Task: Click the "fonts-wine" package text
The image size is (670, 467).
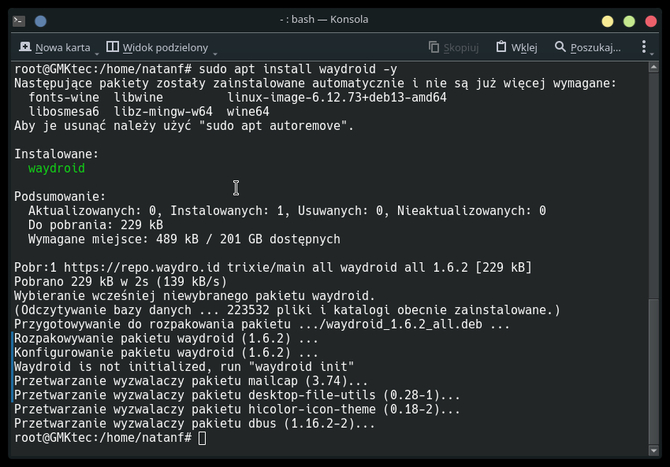Action: tap(64, 97)
